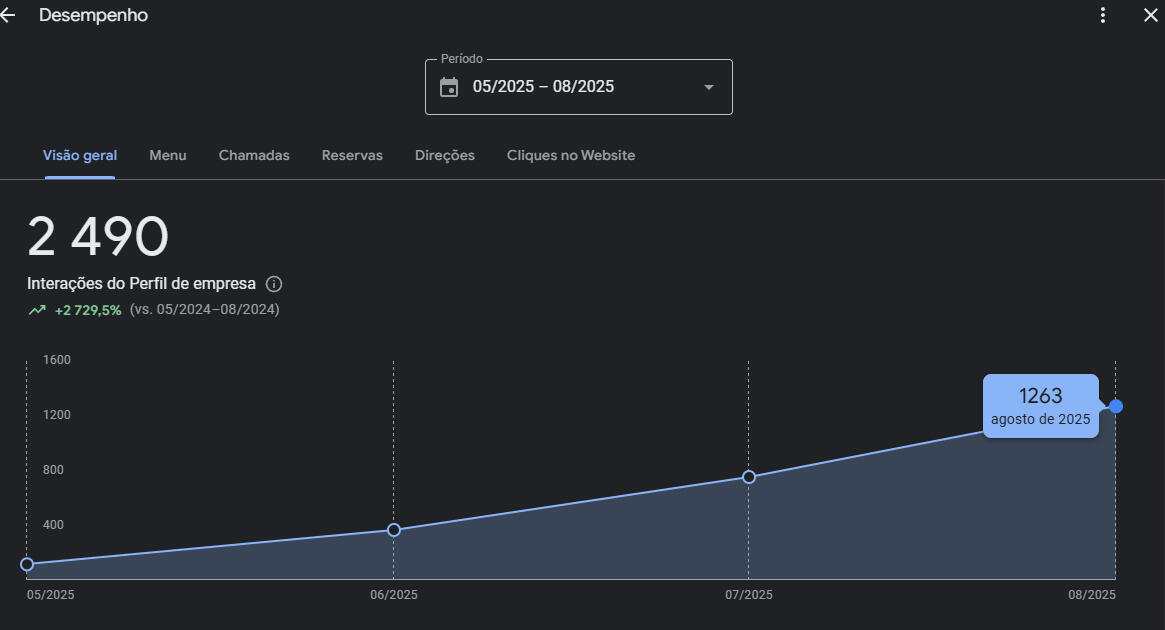
Task: Switch to the Menu tab
Action: pyautogui.click(x=168, y=155)
